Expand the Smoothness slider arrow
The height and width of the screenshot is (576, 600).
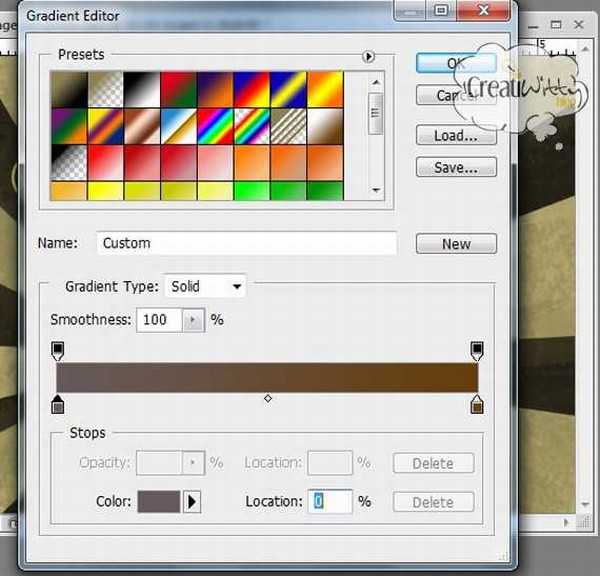click(x=193, y=320)
